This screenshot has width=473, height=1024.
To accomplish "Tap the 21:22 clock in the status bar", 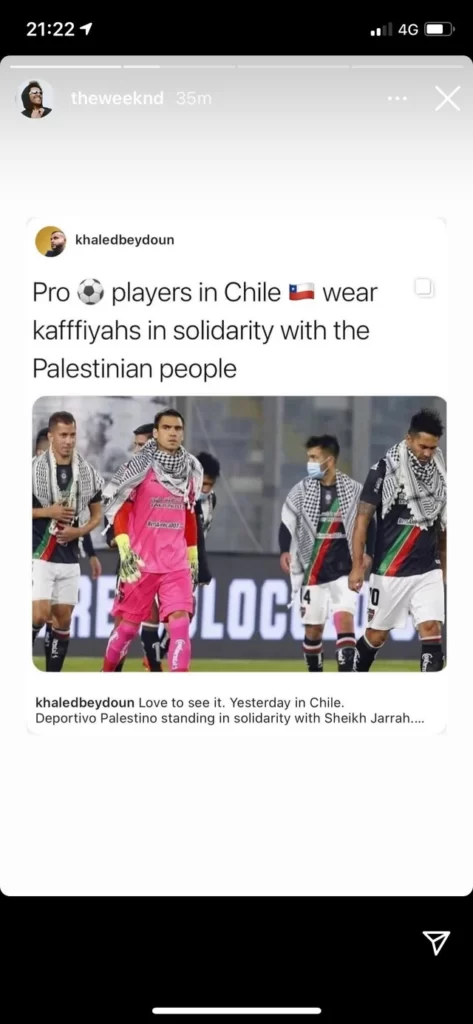I will pyautogui.click(x=50, y=29).
